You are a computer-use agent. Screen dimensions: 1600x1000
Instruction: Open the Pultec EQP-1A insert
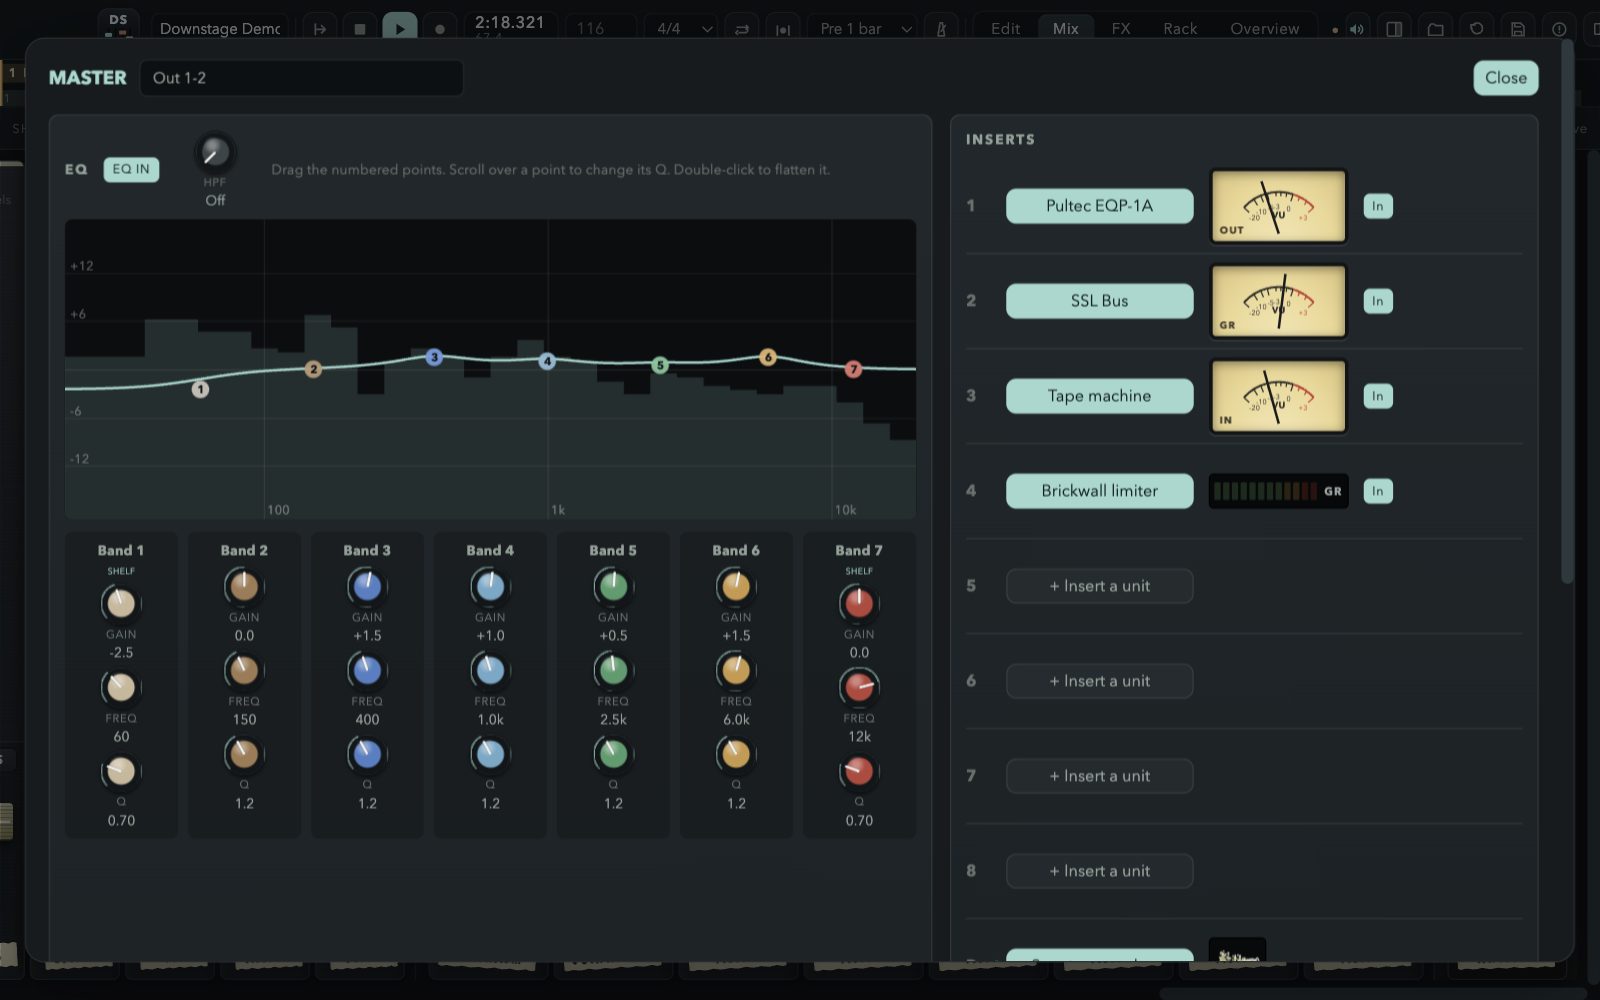tap(1099, 206)
